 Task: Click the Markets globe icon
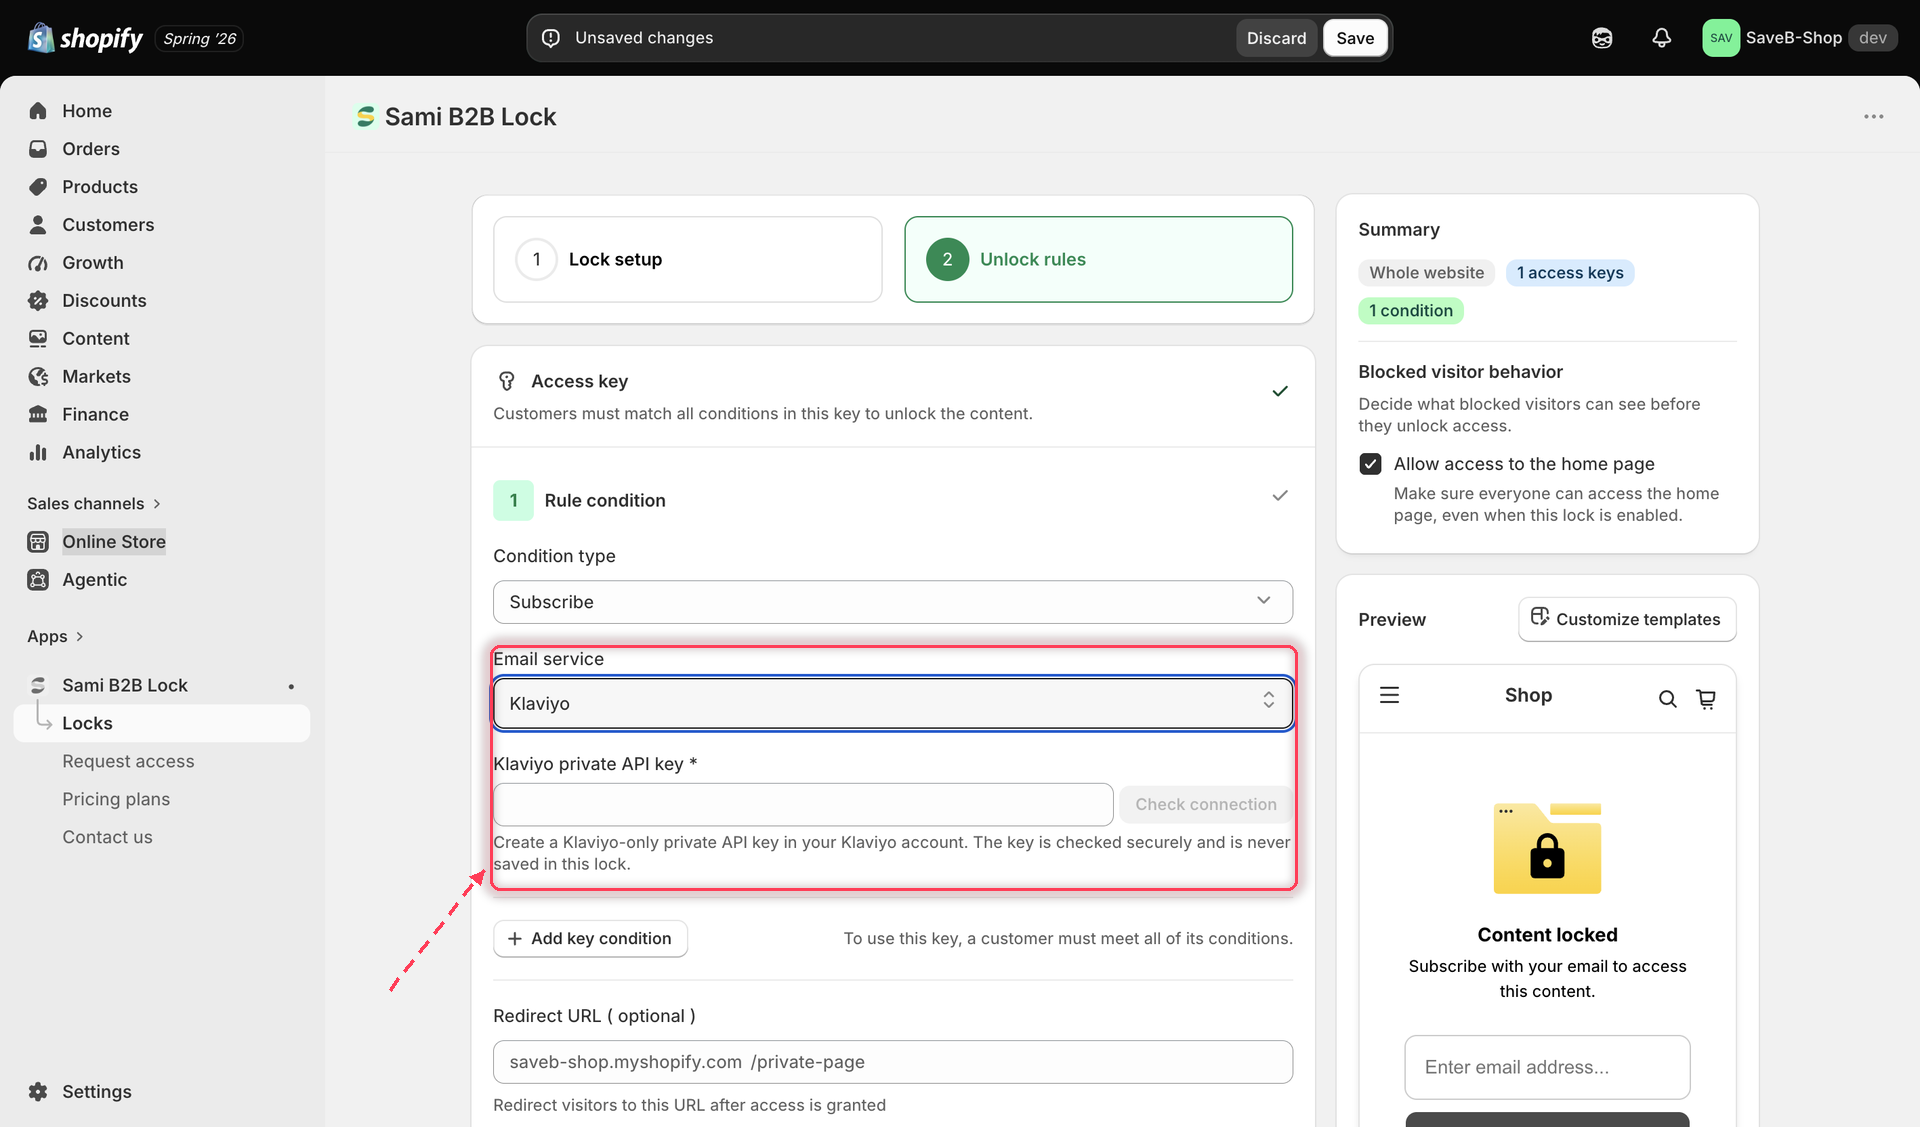tap(38, 377)
